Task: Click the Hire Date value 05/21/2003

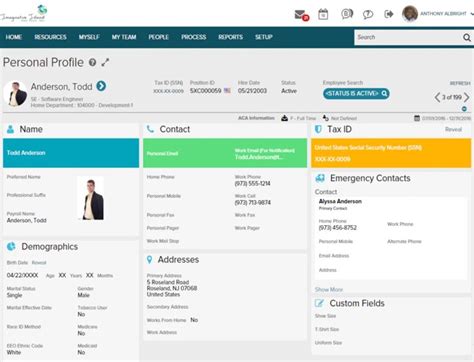Action: pos(252,91)
